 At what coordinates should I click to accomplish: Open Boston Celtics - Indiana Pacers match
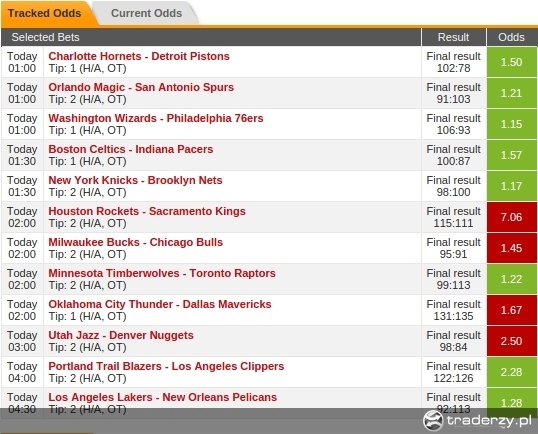click(x=131, y=149)
